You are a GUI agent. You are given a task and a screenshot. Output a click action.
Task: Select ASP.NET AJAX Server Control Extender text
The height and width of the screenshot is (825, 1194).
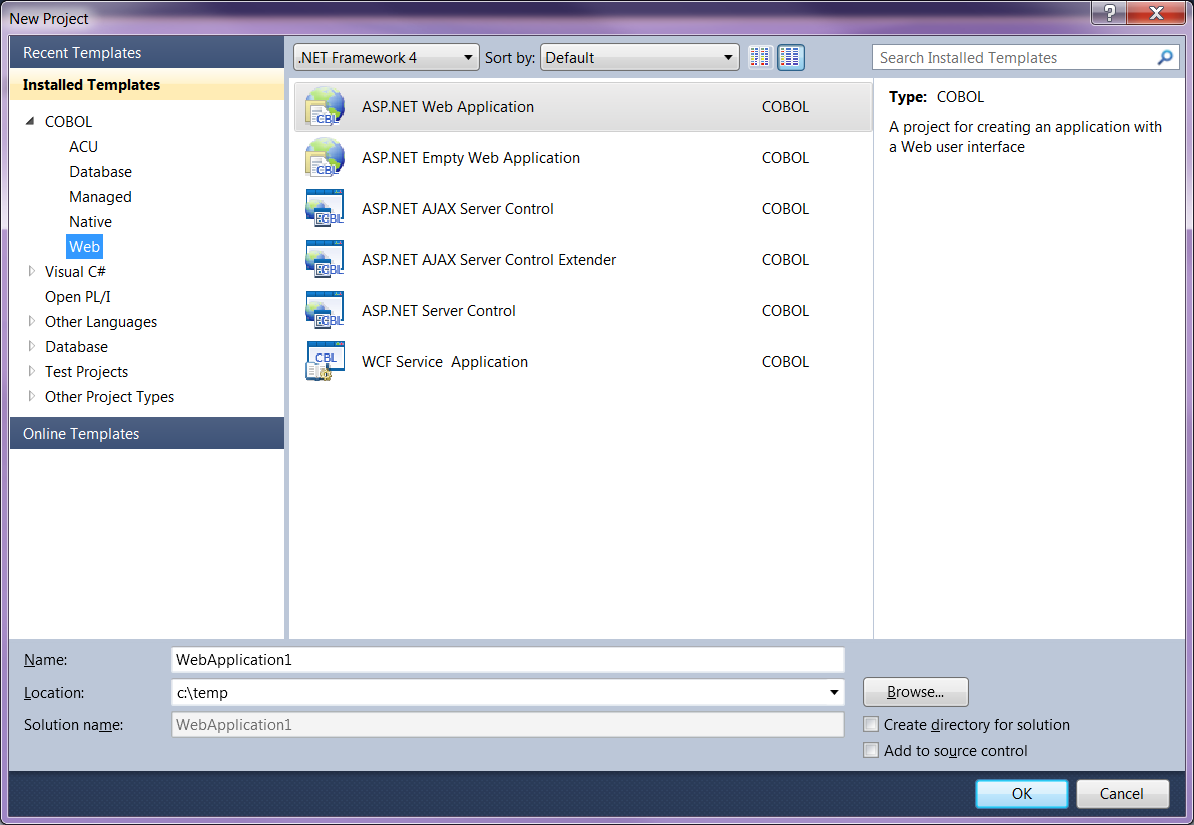coord(489,260)
